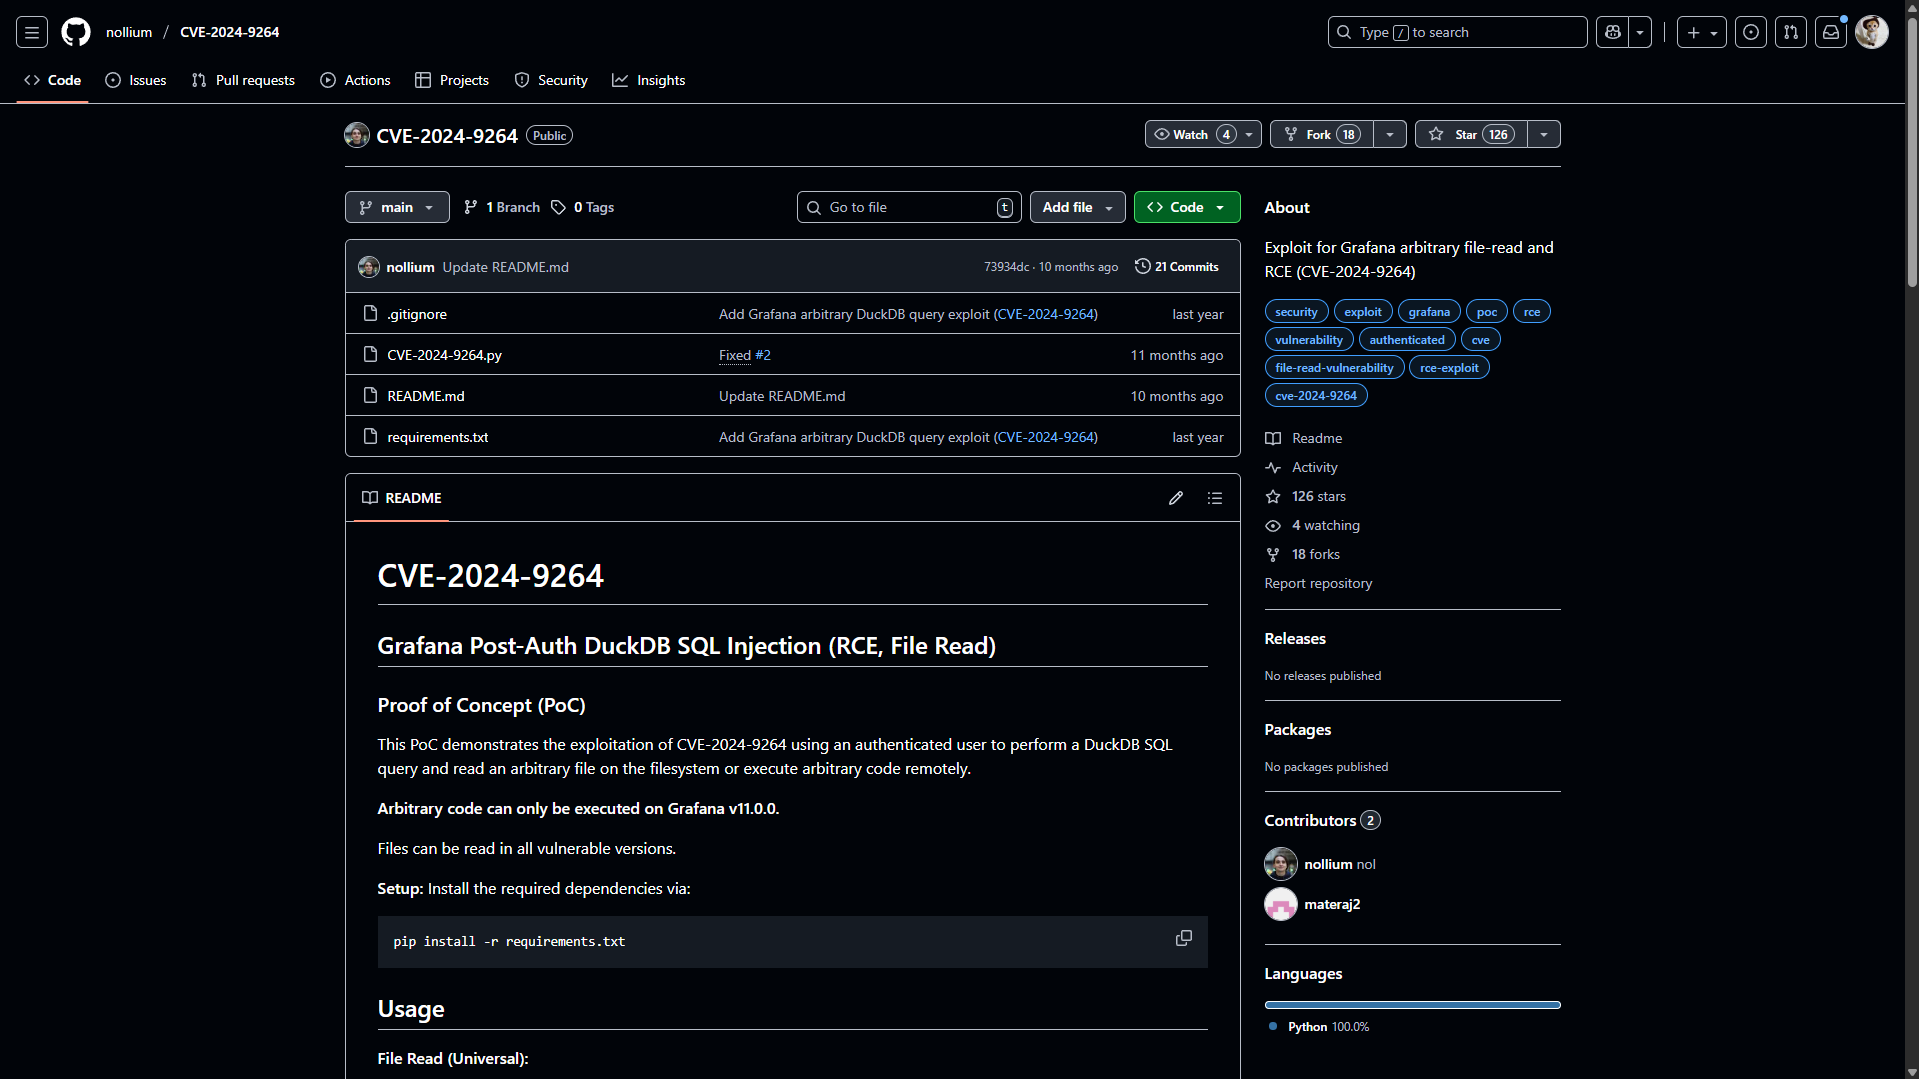Edit the README with the pencil icon
This screenshot has width=1919, height=1079.
point(1175,497)
